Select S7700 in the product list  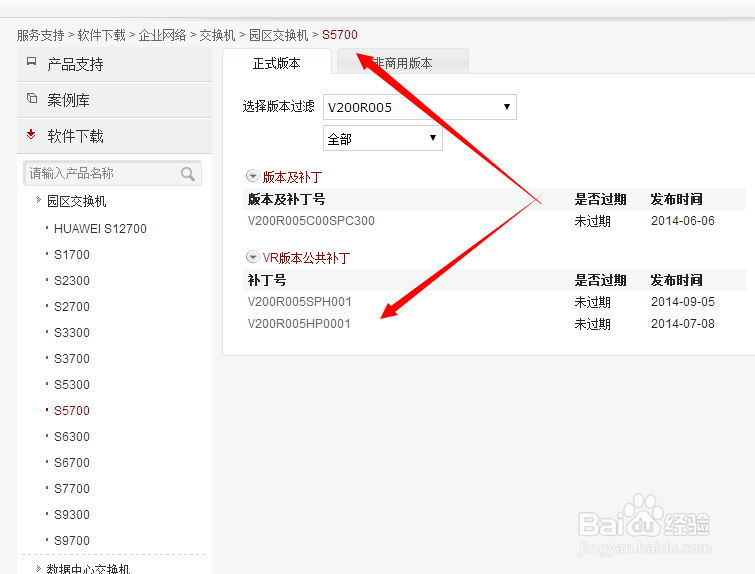[x=72, y=488]
